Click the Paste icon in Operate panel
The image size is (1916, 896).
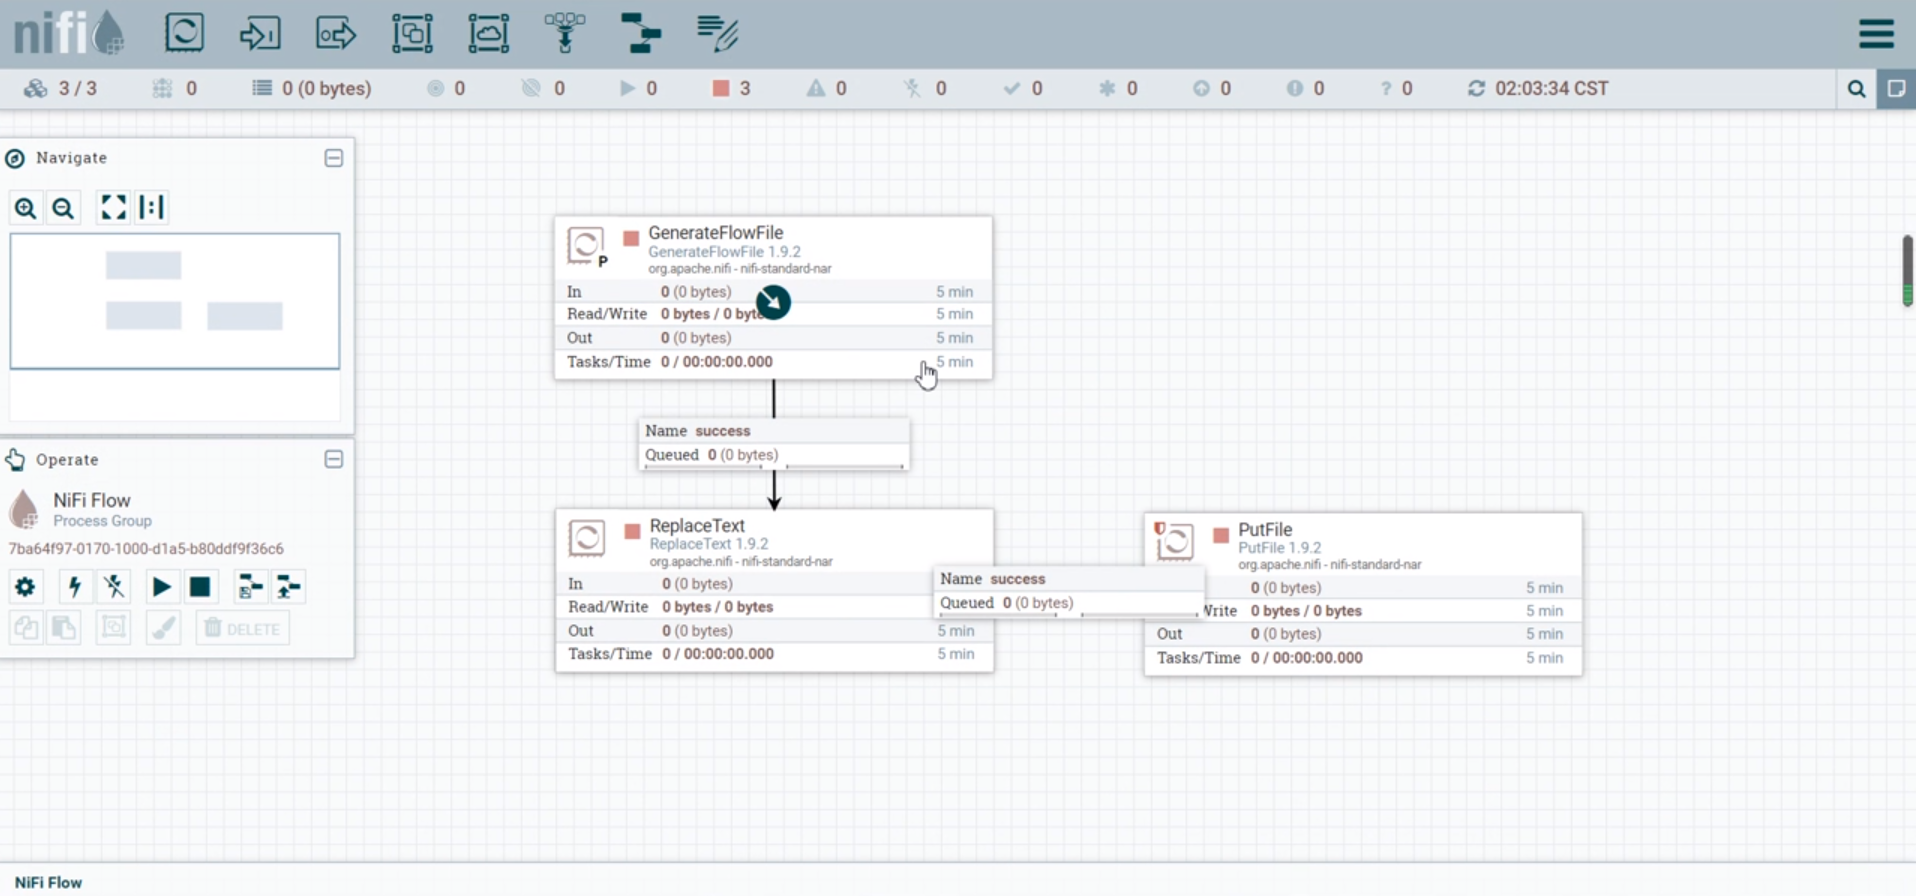64,628
